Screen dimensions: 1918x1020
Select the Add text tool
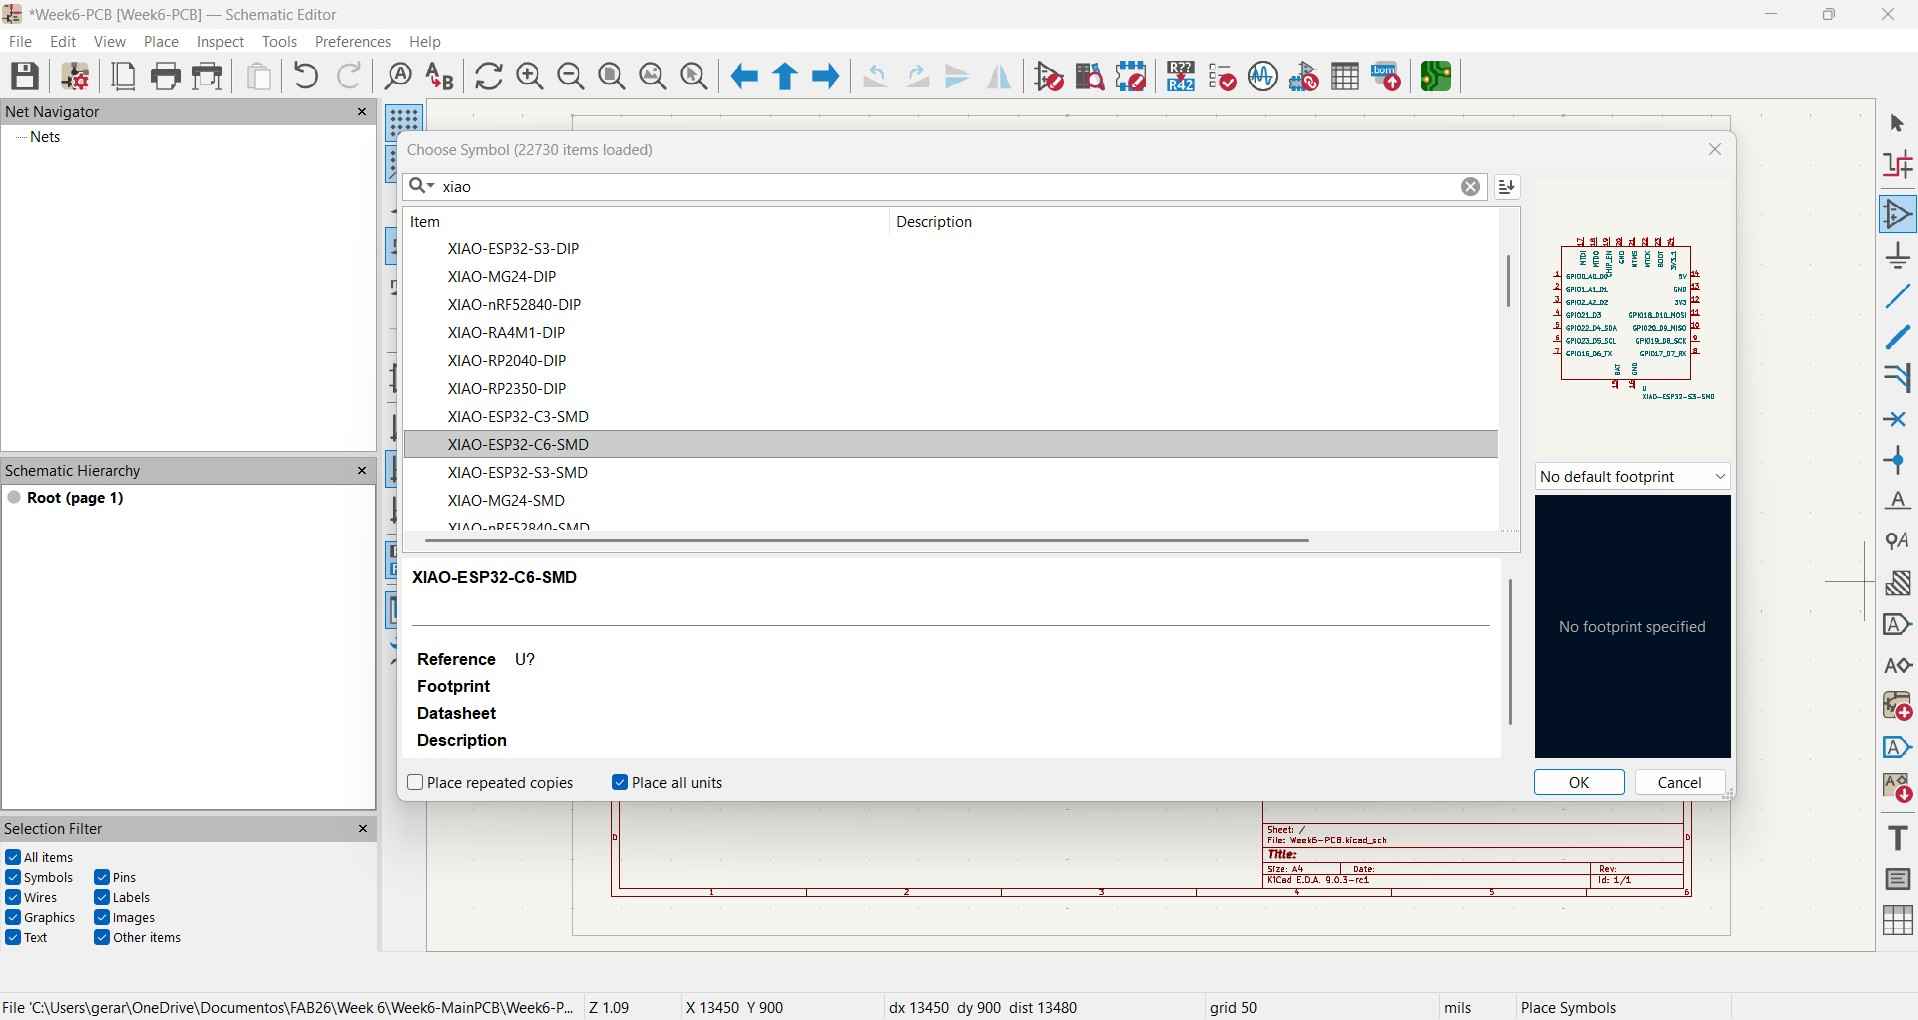1898,838
